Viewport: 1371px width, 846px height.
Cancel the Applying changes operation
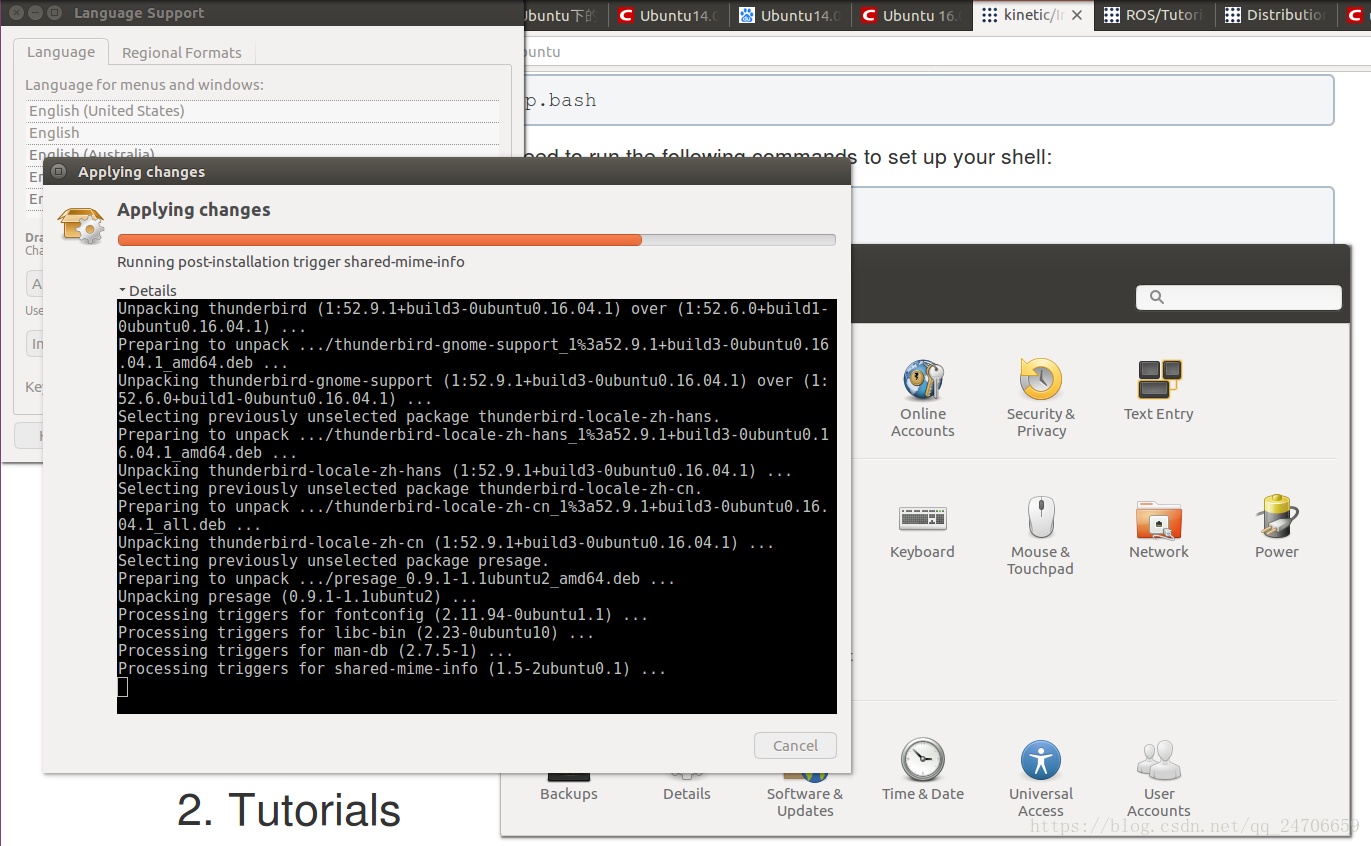[795, 746]
